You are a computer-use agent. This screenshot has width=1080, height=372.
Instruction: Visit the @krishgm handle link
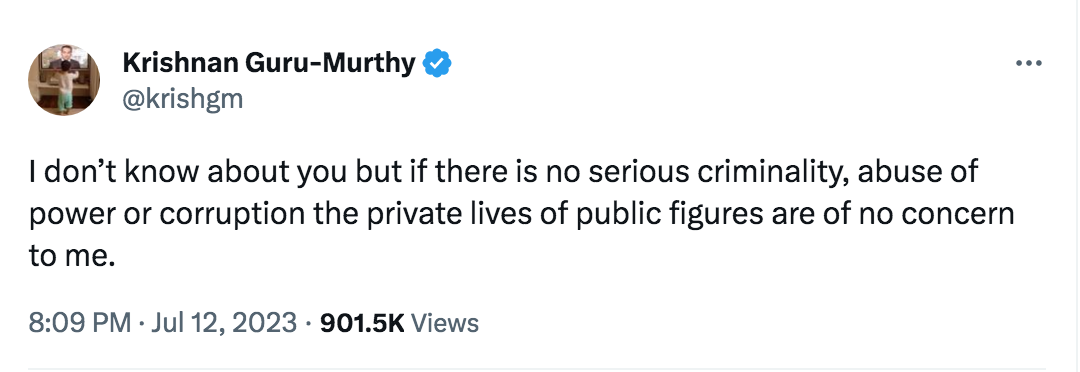click(183, 99)
